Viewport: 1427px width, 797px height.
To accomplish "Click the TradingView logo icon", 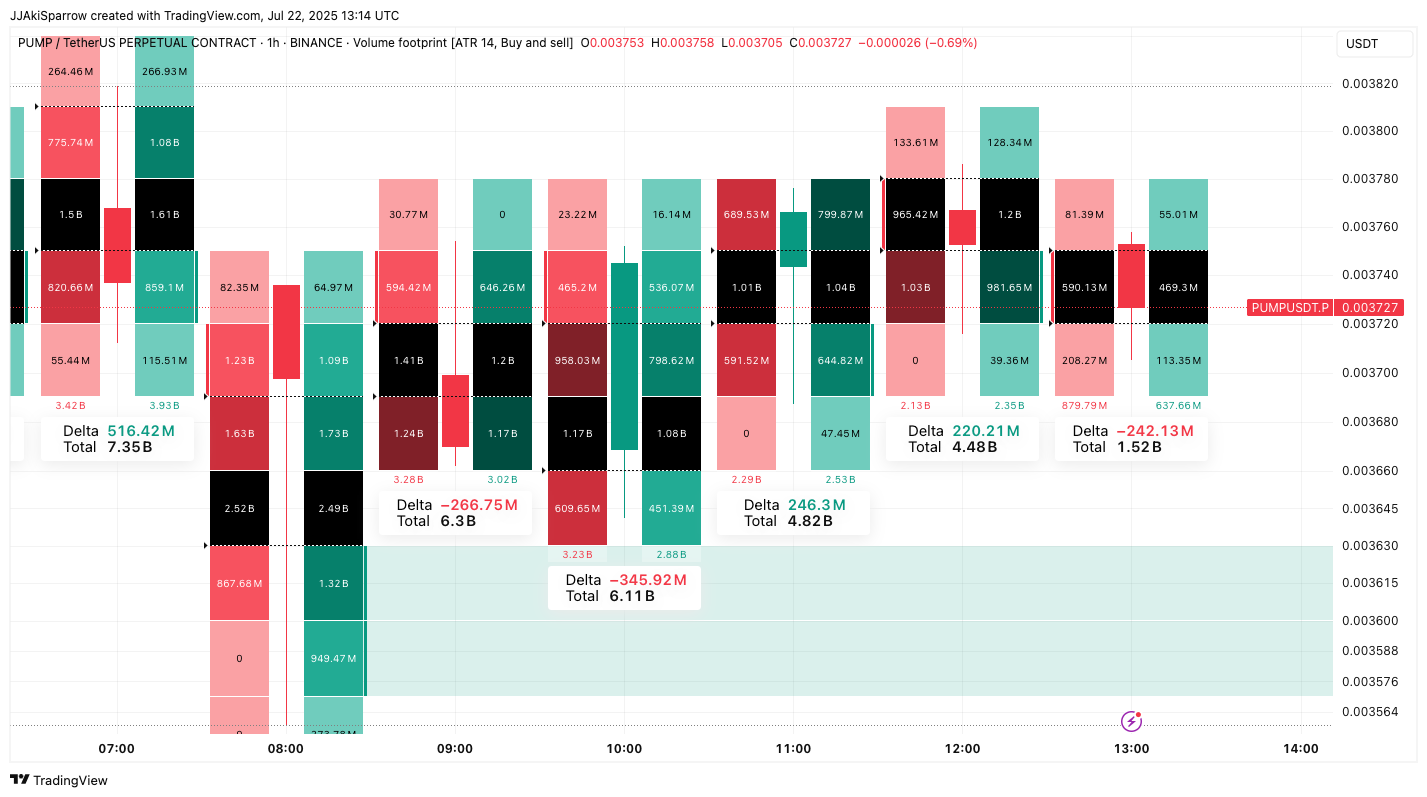I will 21,780.
